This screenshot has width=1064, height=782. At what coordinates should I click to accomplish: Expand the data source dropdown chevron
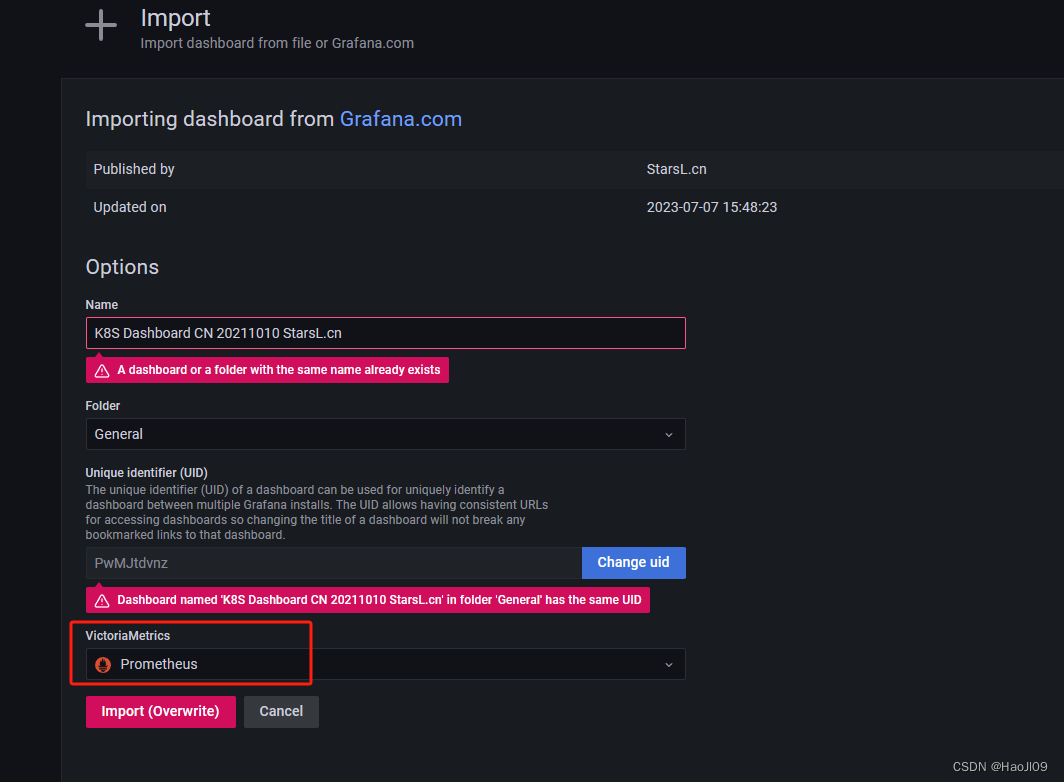point(668,665)
